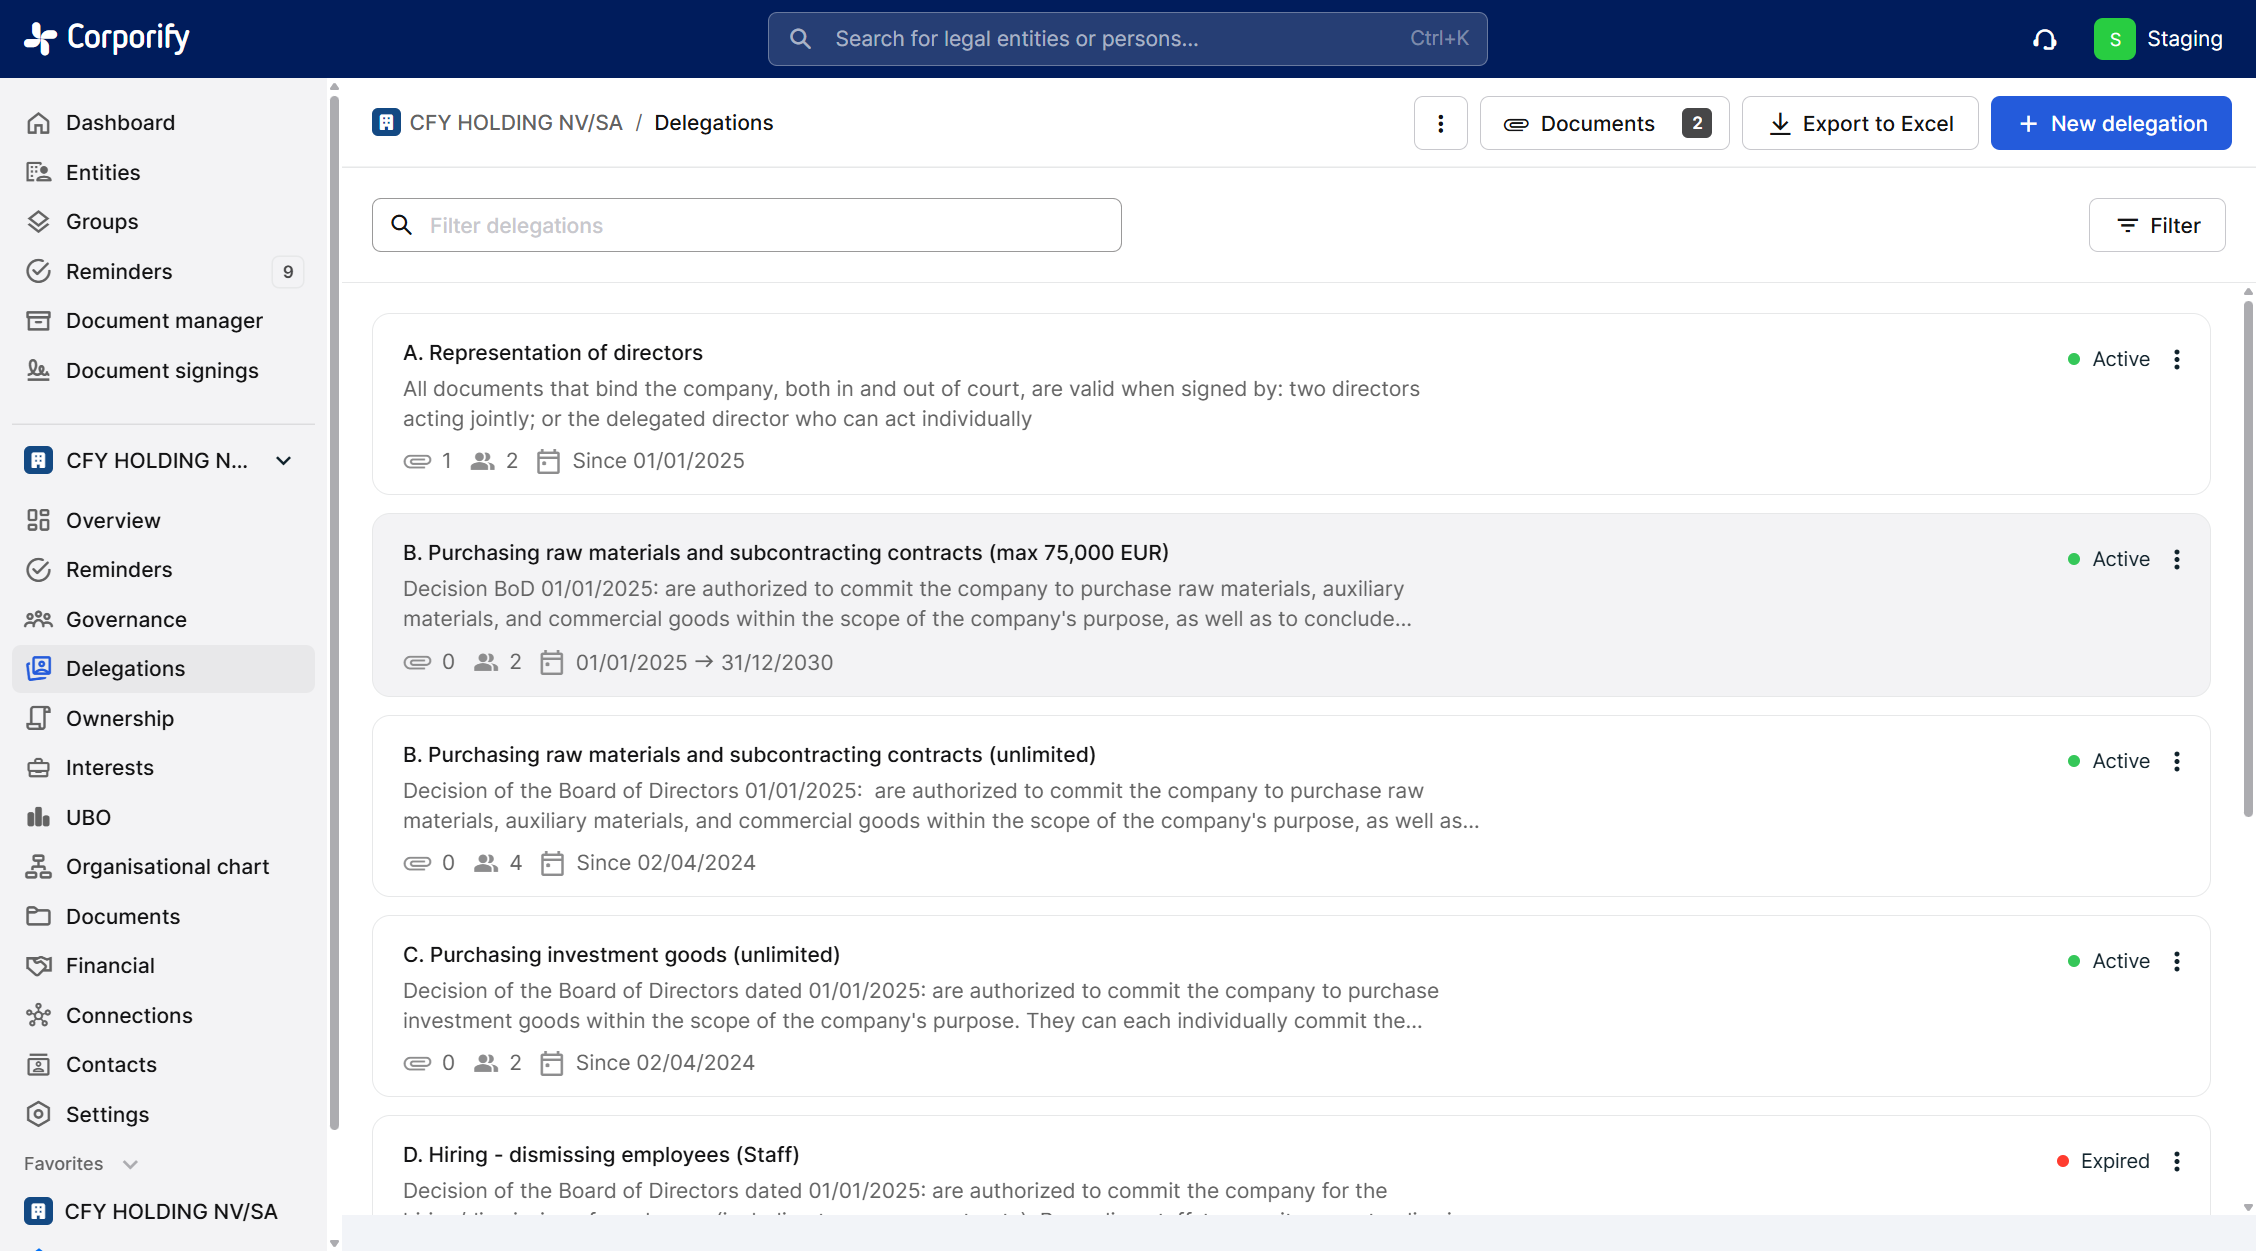
Task: Focus the global entity search bar
Action: pos(1127,39)
